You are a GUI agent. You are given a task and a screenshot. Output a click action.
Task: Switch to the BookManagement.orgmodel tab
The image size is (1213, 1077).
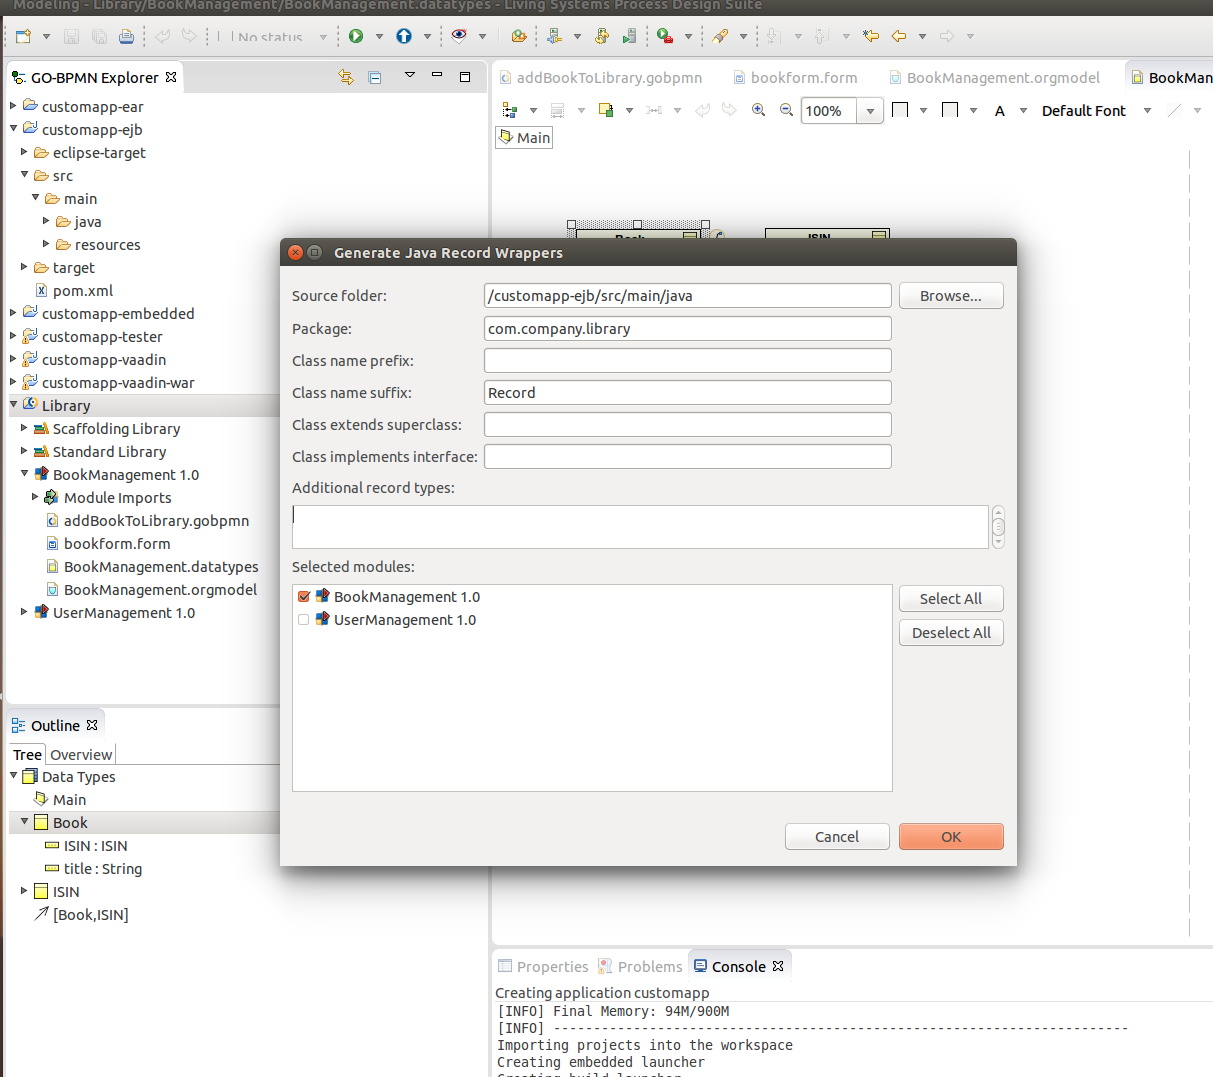coord(994,77)
